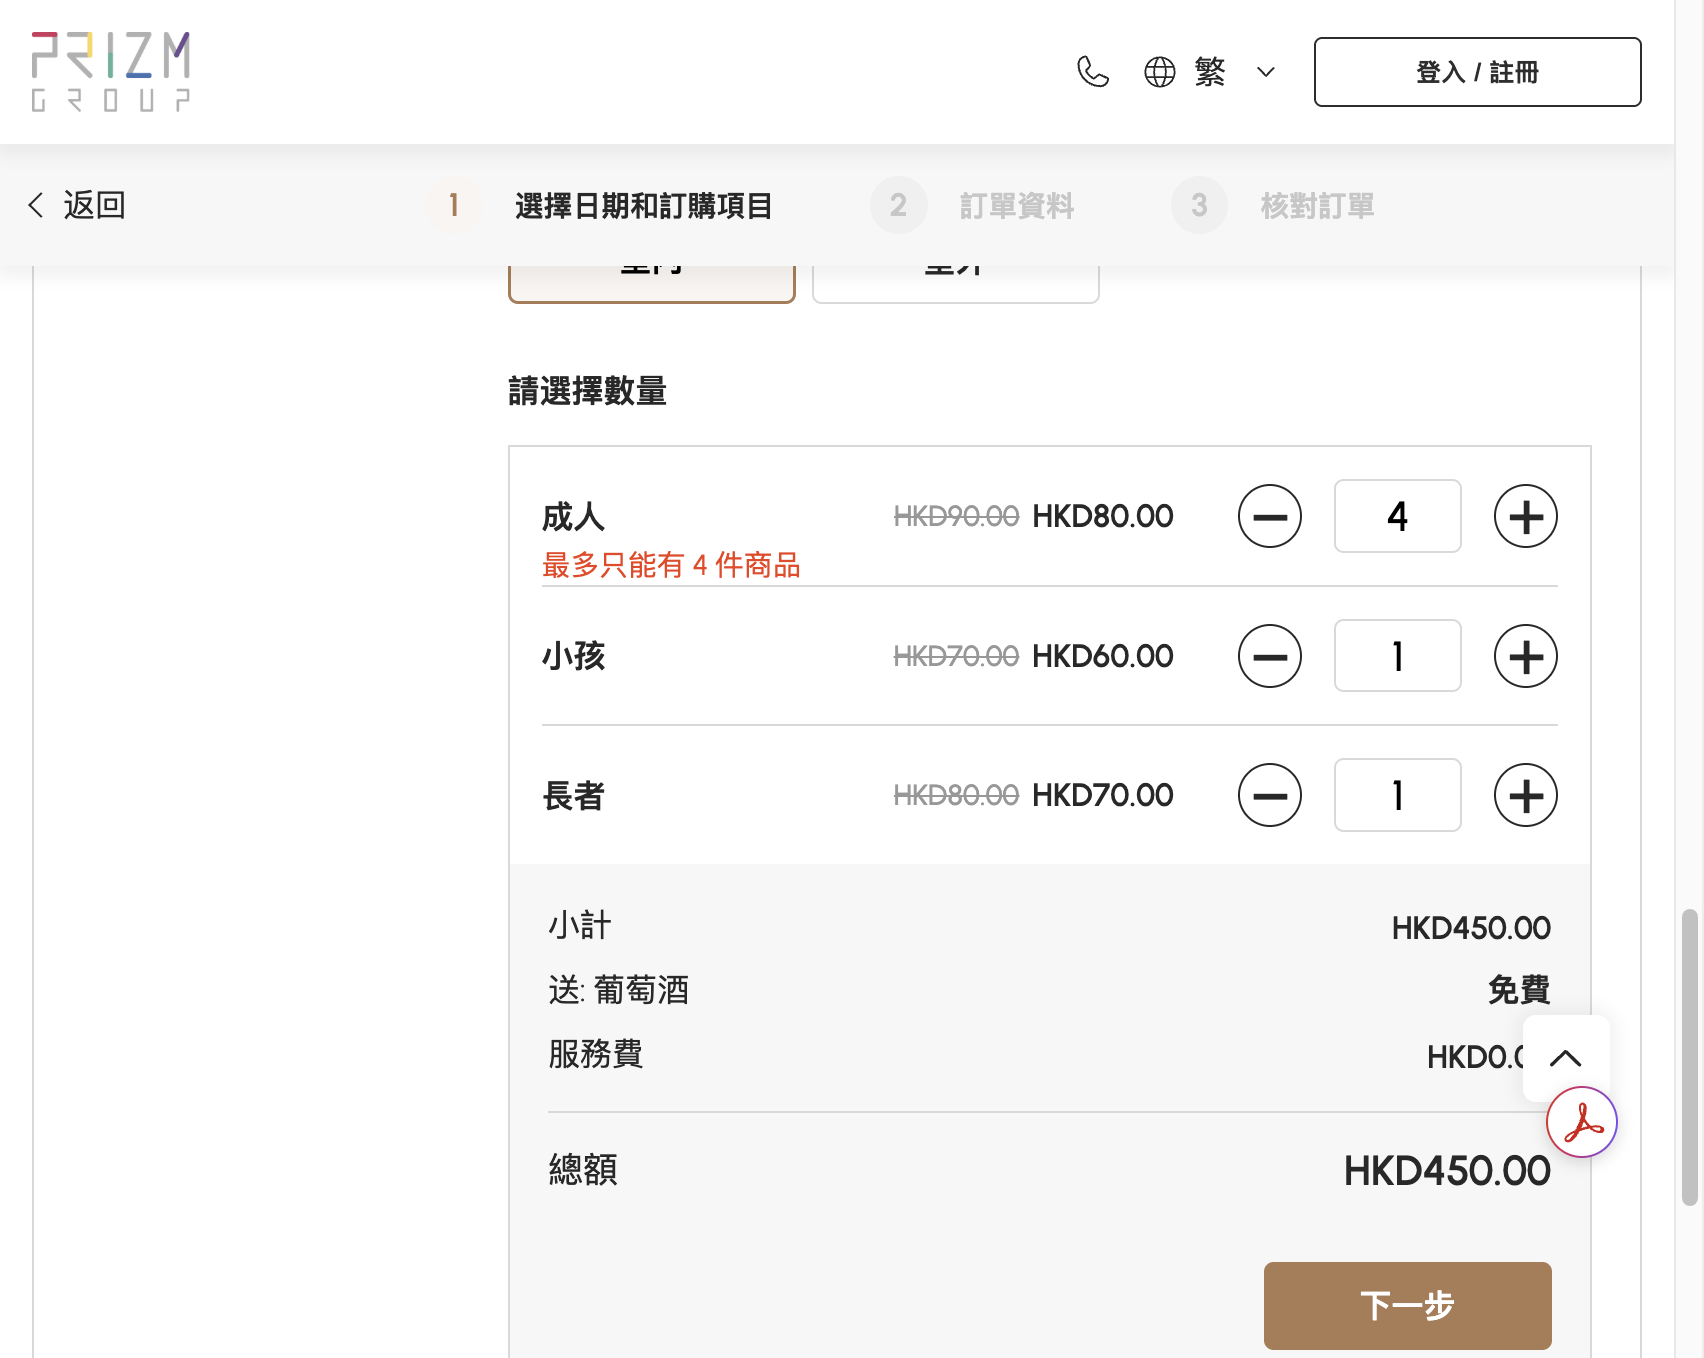
Task: Click the phone contact icon
Action: pyautogui.click(x=1093, y=72)
